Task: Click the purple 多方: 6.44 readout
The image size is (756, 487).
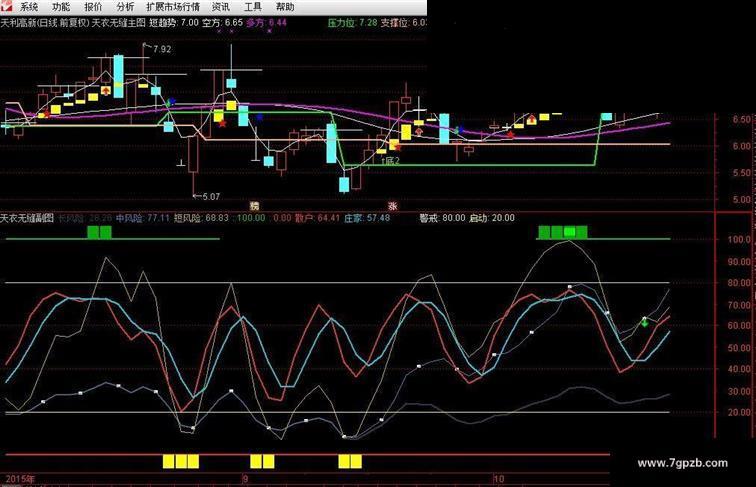Action: coord(266,22)
